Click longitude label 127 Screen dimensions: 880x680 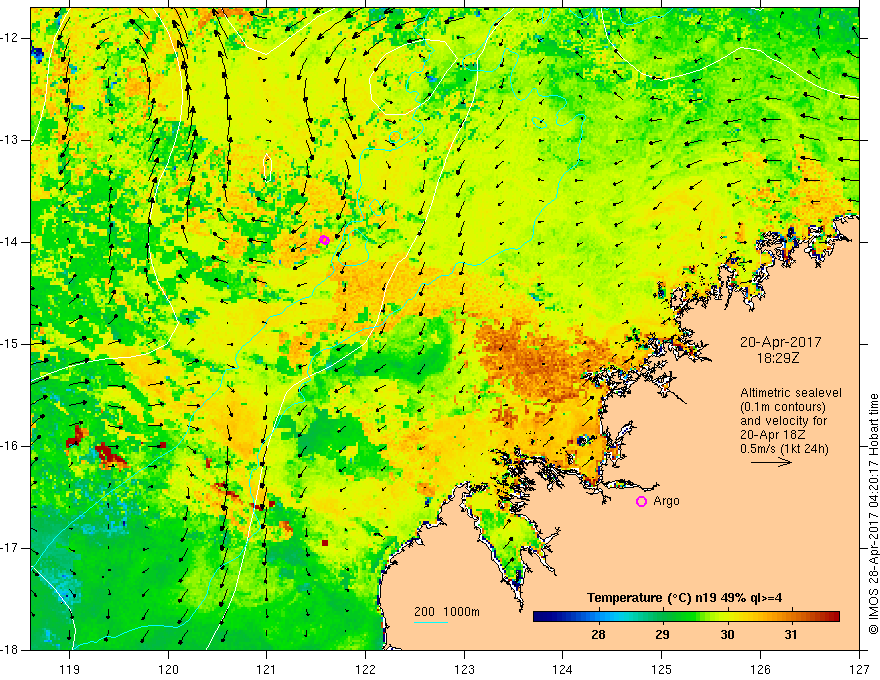pos(859,669)
